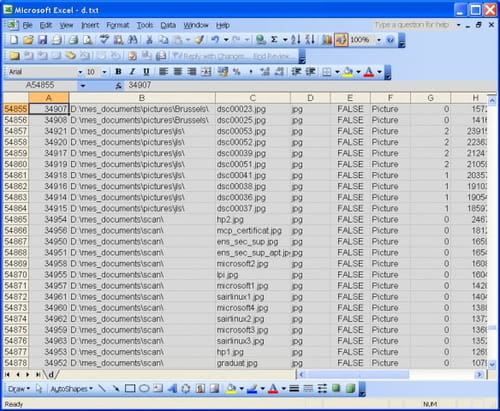This screenshot has width=500, height=411.
Task: Toggle Bold formatting
Action: point(118,72)
